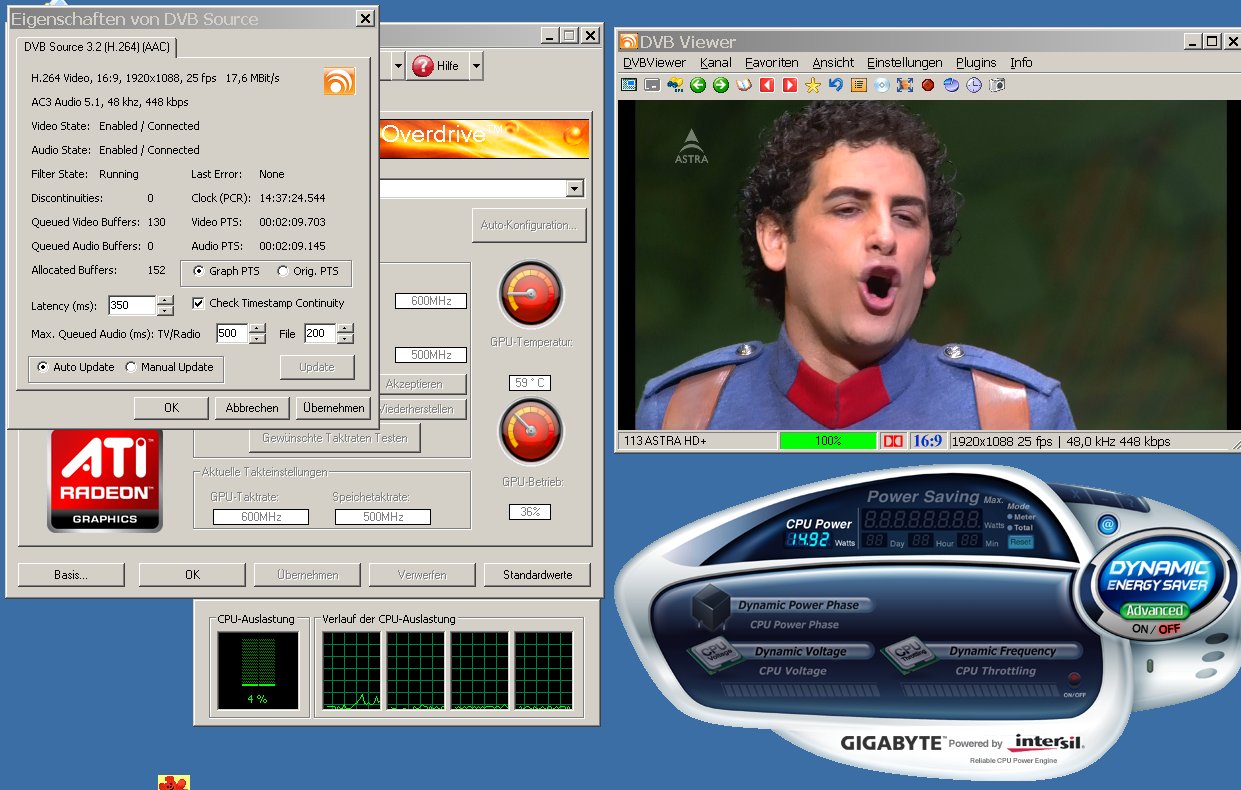Toggle Check Timestamp Continuity checkbox

198,303
